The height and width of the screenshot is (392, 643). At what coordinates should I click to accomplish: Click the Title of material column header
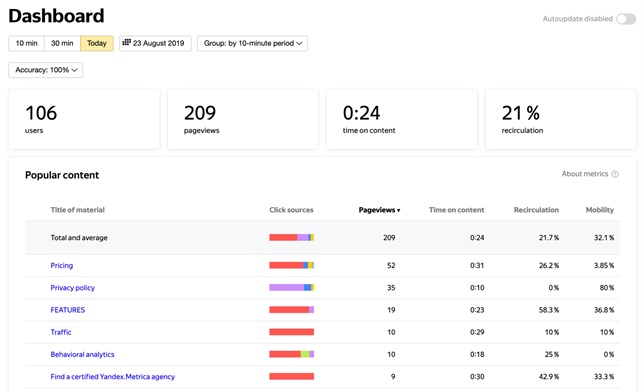click(x=78, y=210)
